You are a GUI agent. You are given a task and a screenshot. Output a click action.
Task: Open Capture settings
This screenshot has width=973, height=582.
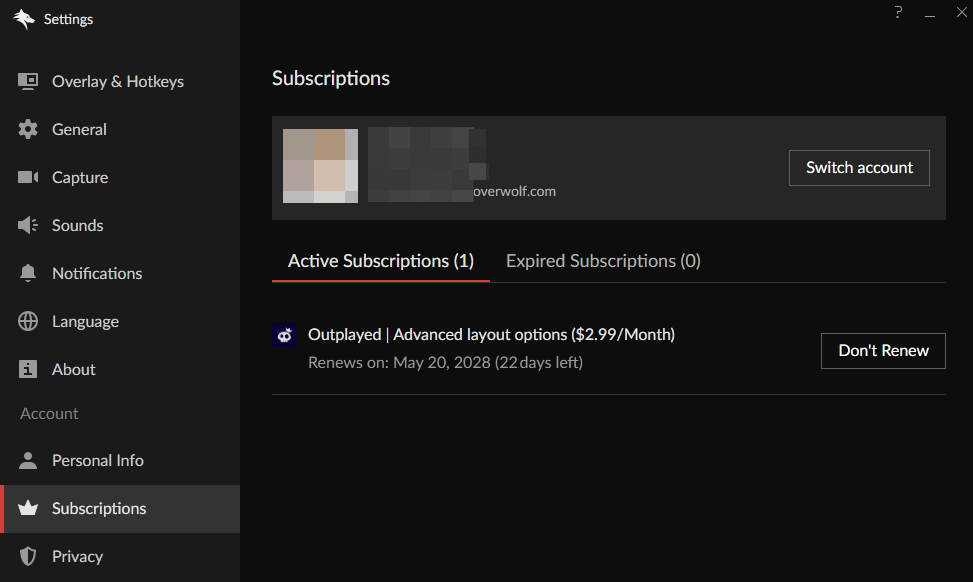click(x=120, y=177)
